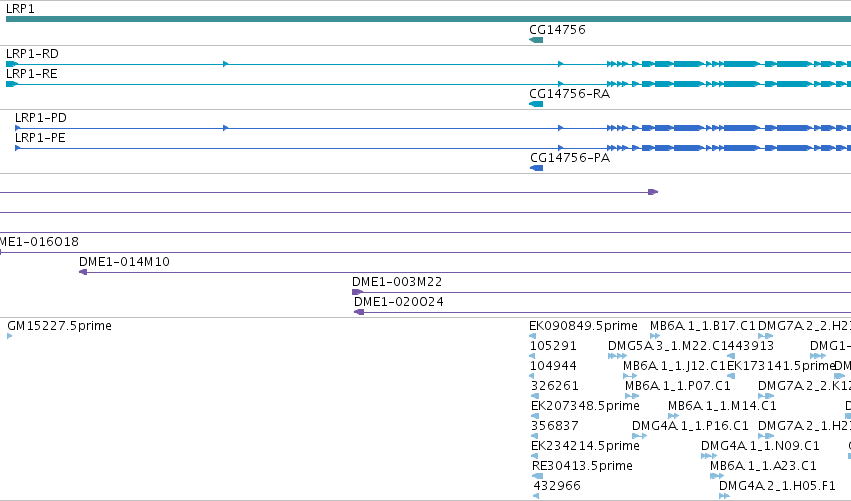This screenshot has height=501, width=851.
Task: Click the DME1-014M10 clone label
Action: pos(124,262)
